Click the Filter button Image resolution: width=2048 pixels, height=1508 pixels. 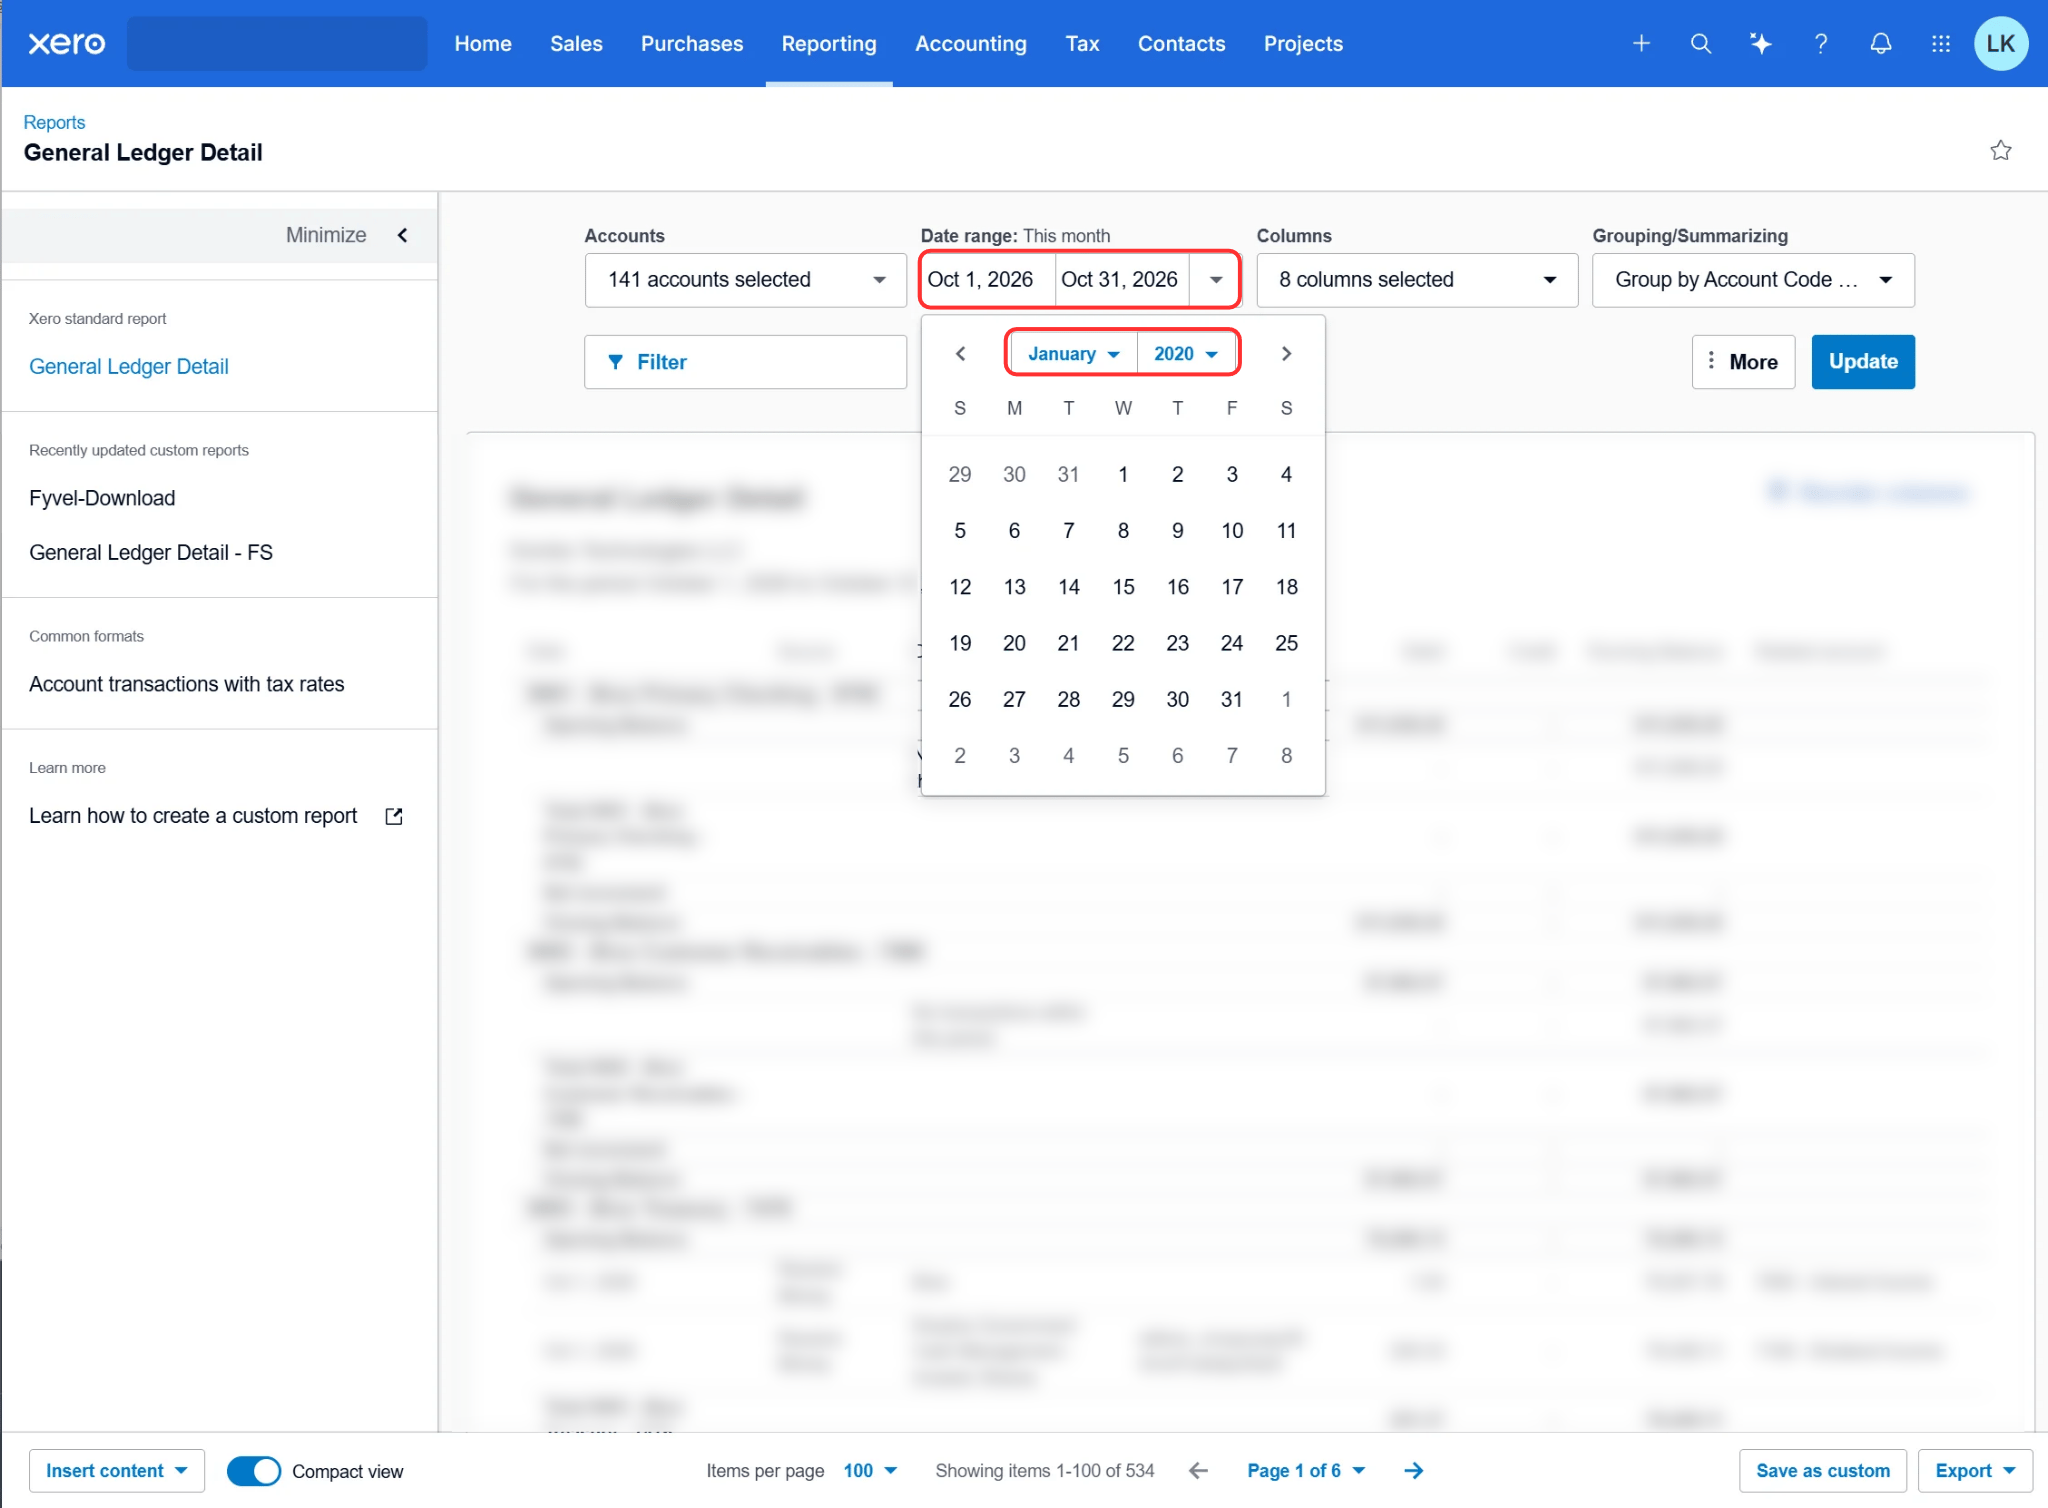[746, 362]
